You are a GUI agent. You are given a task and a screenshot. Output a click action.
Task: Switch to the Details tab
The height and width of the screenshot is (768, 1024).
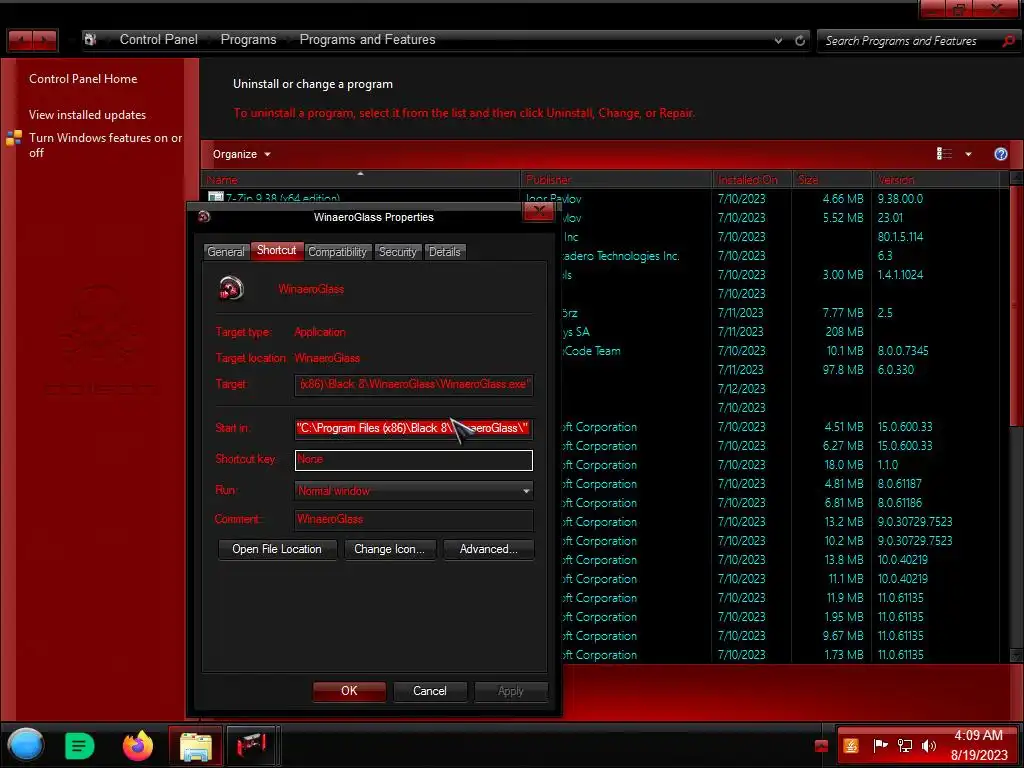pyautogui.click(x=445, y=252)
